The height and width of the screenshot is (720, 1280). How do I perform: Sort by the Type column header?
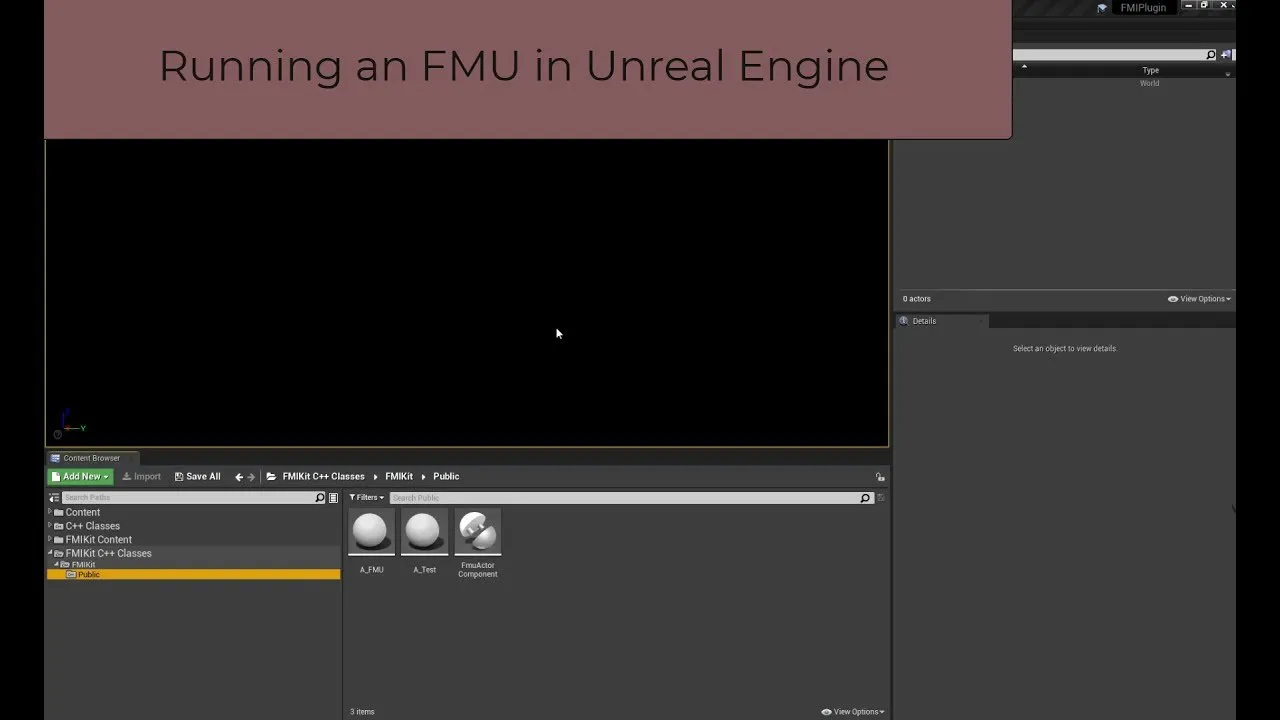1151,70
